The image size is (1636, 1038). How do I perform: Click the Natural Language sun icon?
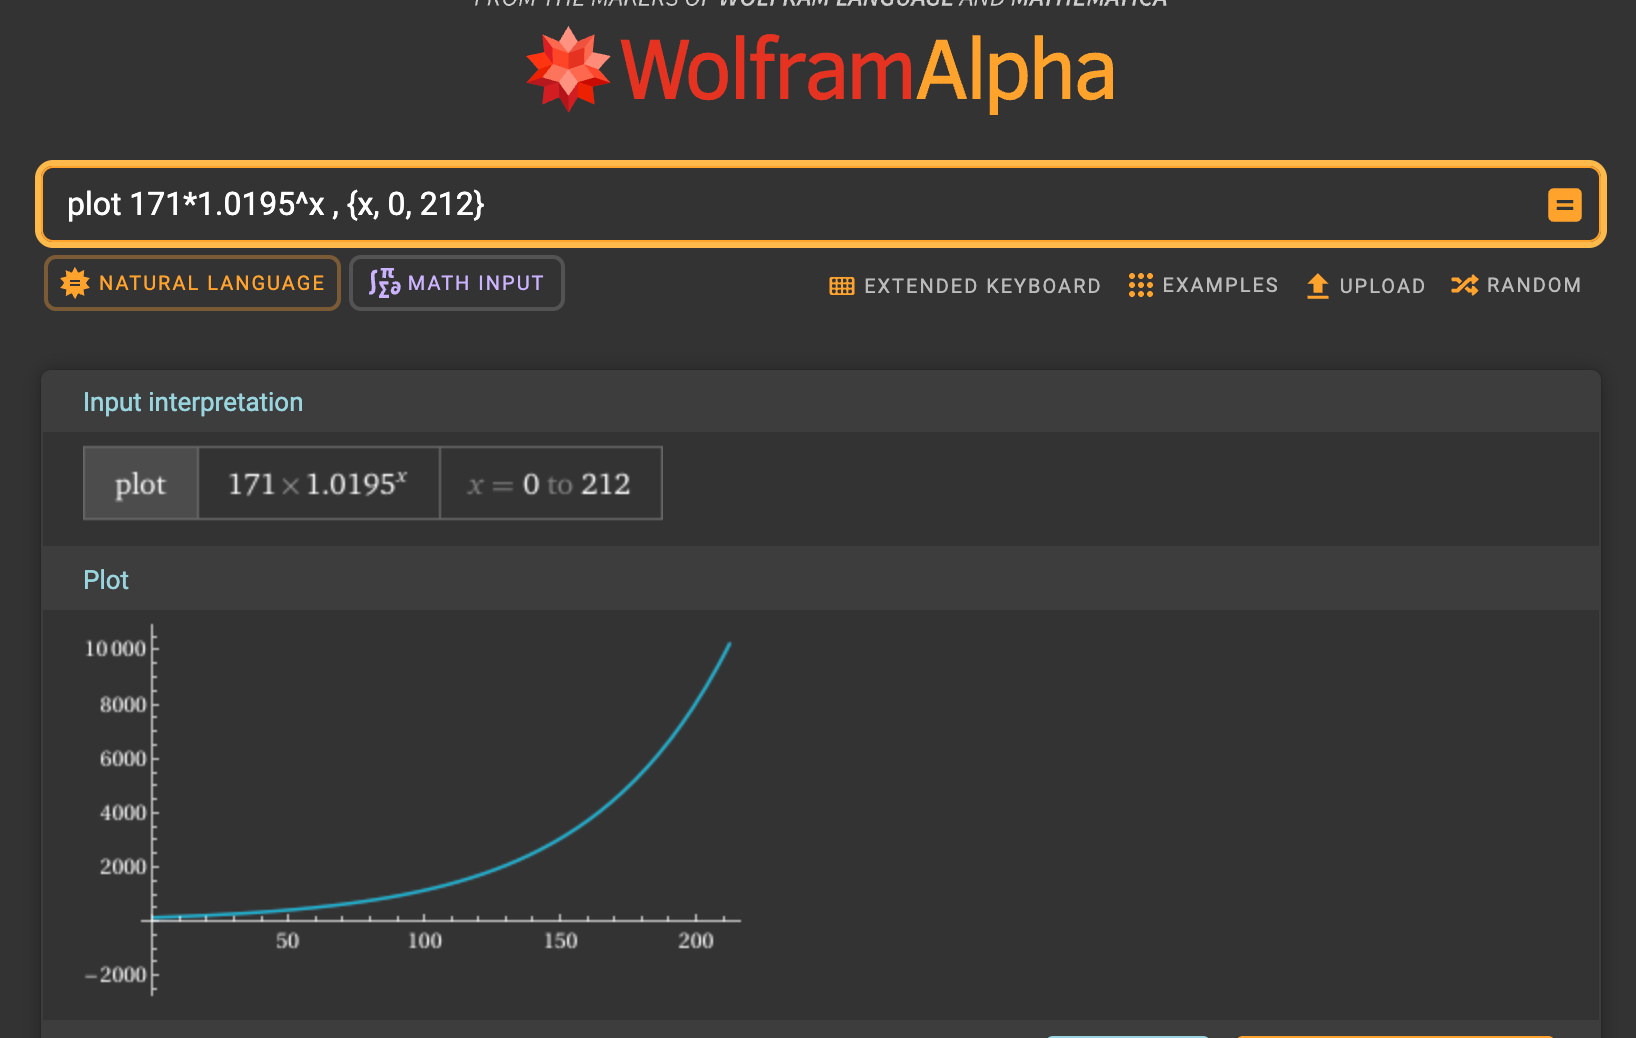click(75, 283)
